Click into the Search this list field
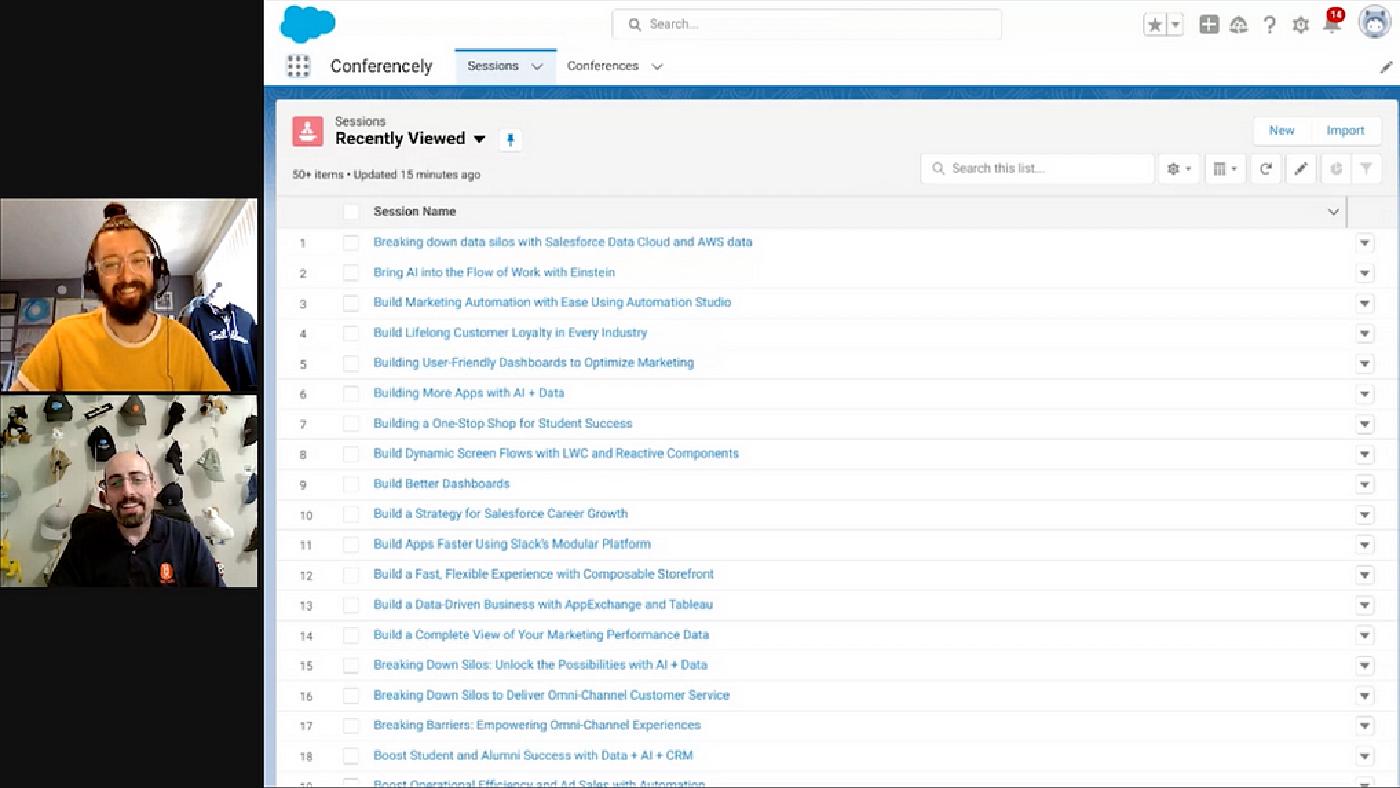 (x=1036, y=168)
